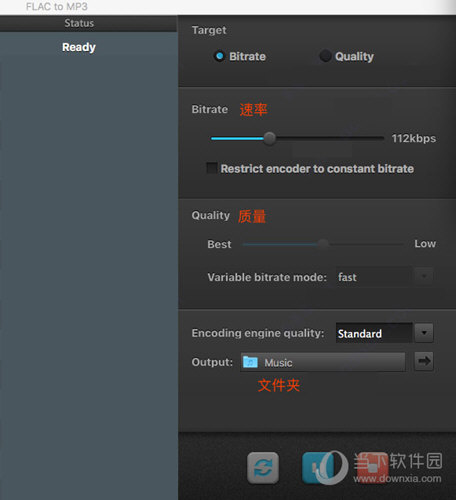Screen dimensions: 456x500
Task: Click the Standard encoding quality field
Action: click(374, 333)
